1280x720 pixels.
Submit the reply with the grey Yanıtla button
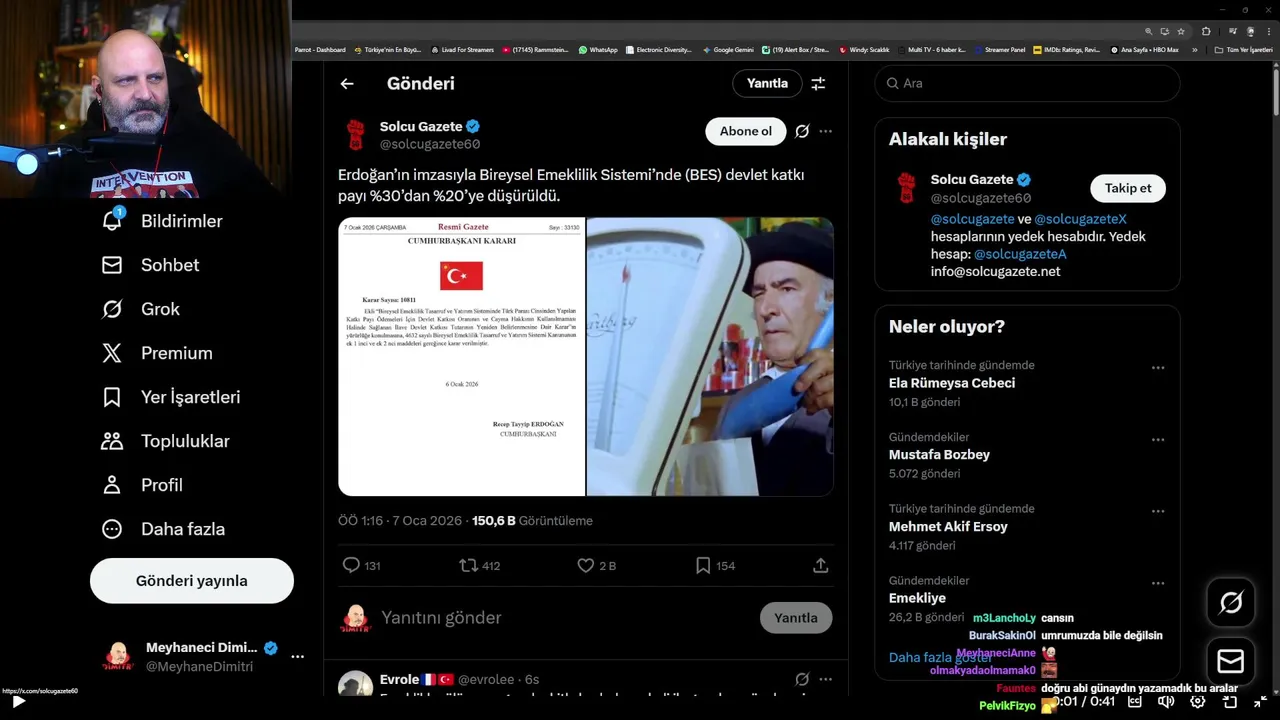tap(796, 618)
